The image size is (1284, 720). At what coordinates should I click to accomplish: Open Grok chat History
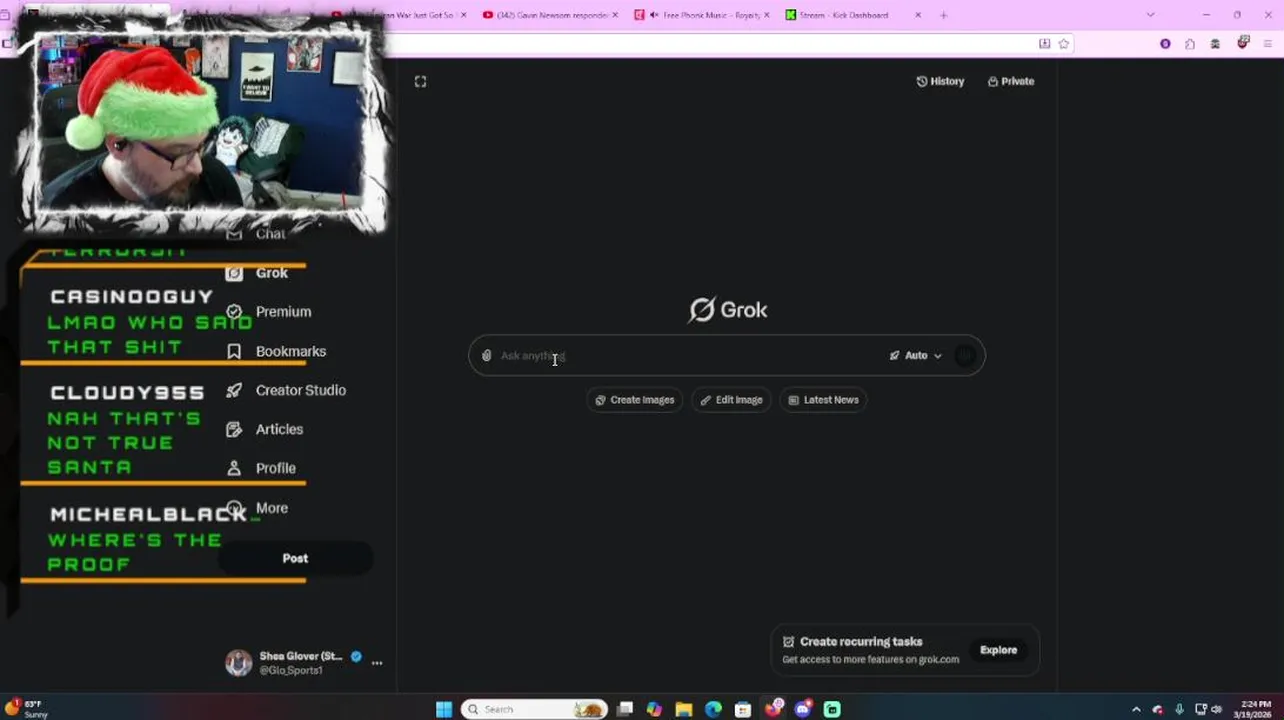[x=940, y=82]
